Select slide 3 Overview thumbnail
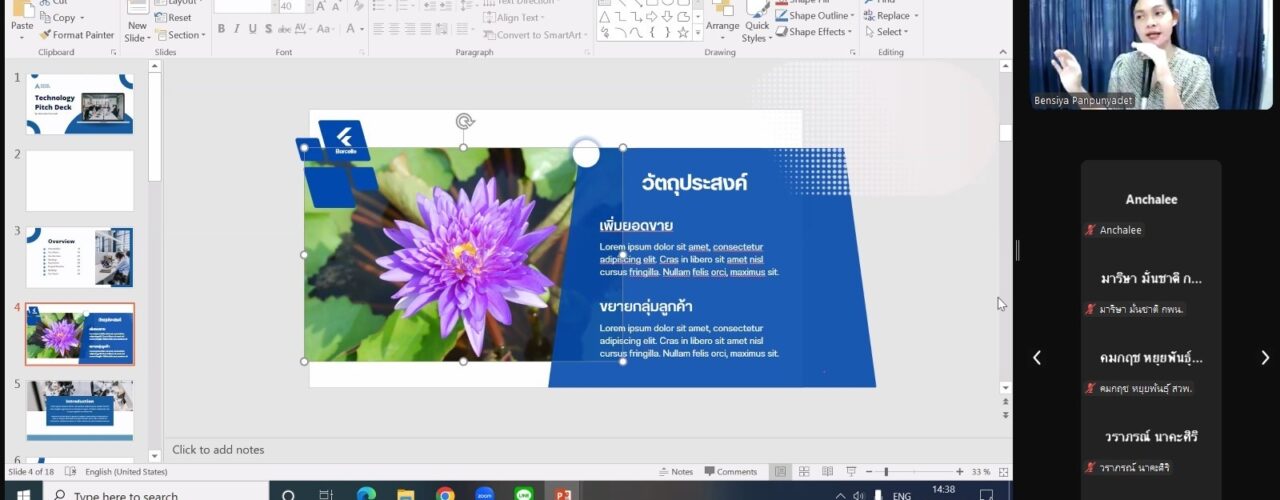Image resolution: width=1280 pixels, height=500 pixels. [x=80, y=257]
